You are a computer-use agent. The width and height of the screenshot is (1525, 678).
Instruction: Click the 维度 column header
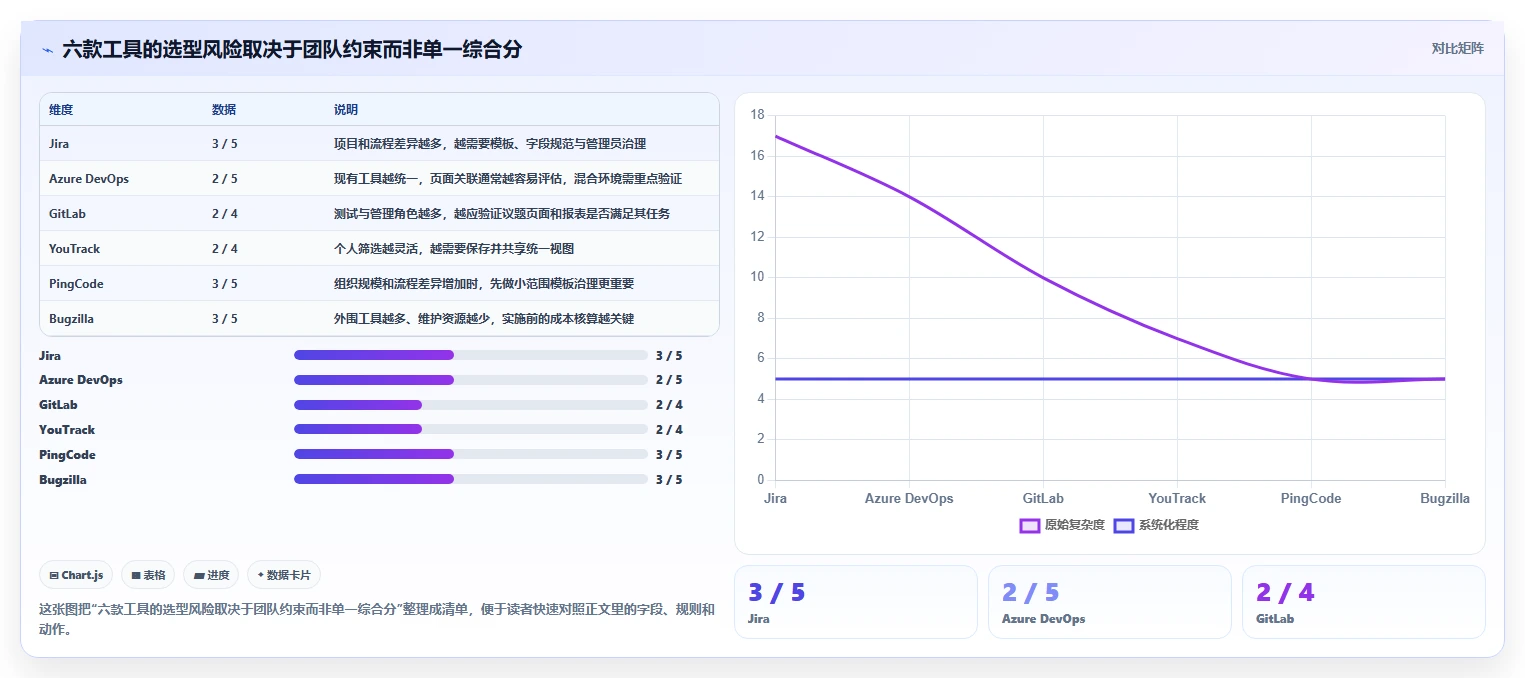61,109
